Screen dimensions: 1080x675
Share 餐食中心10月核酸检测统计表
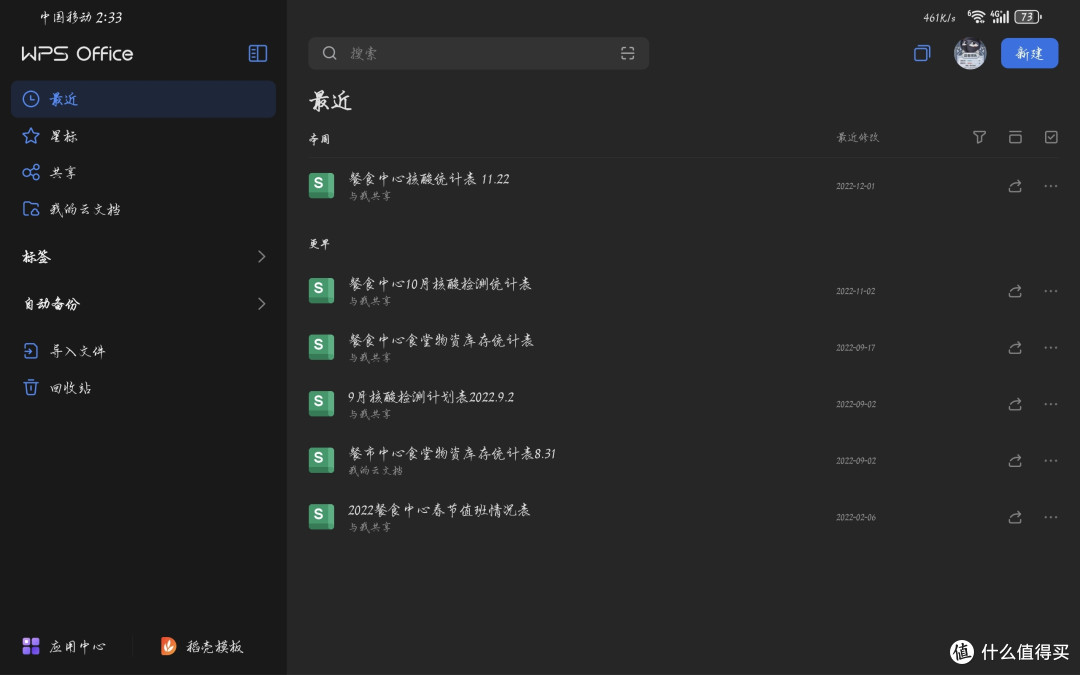[1015, 291]
